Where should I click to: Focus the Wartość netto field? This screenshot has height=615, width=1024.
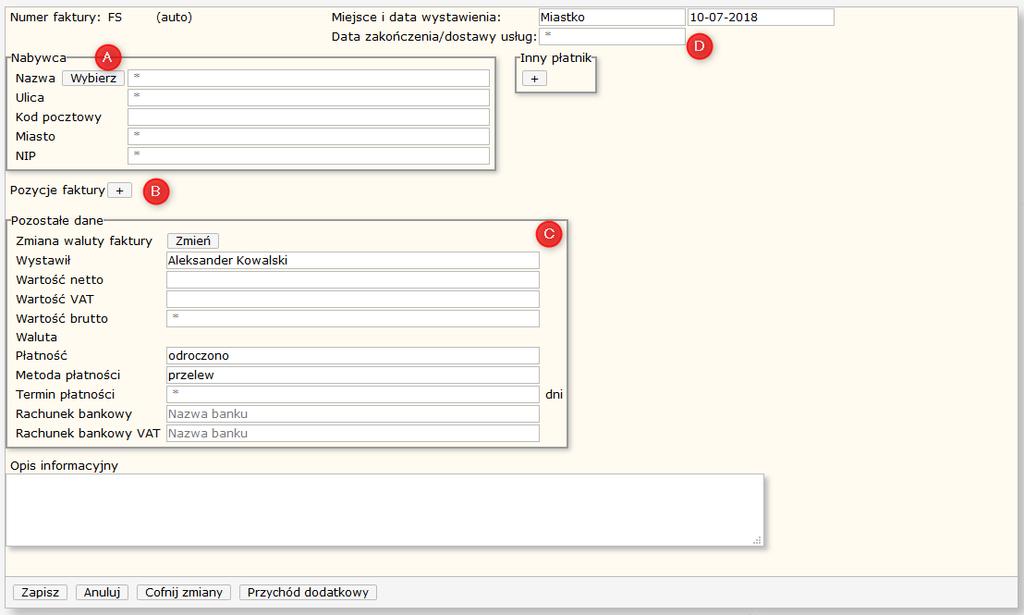[x=353, y=280]
